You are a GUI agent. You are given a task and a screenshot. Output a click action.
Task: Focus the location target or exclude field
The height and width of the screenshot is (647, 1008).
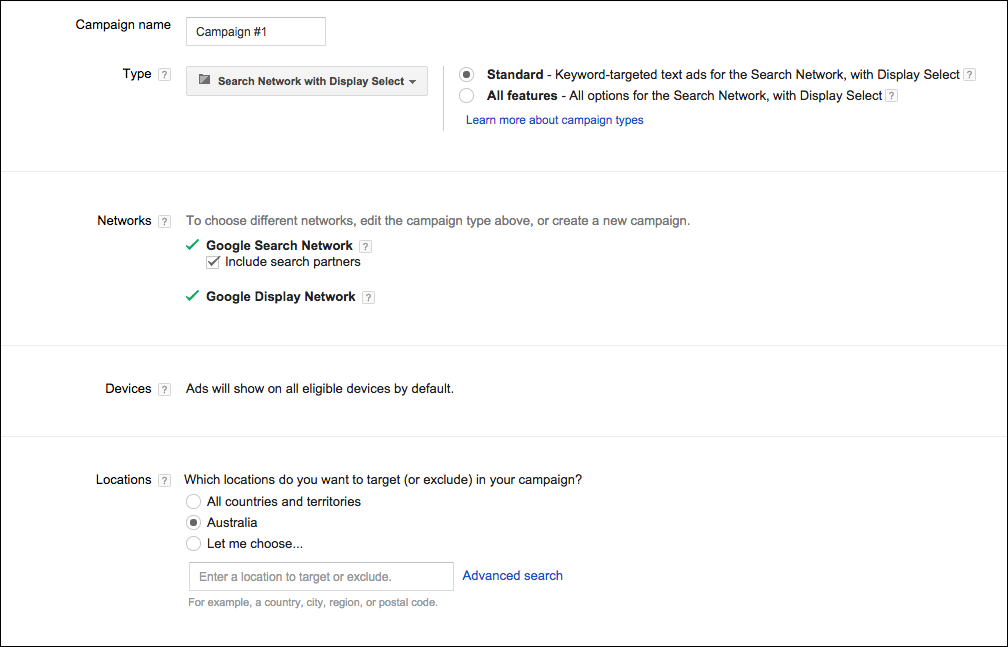click(x=321, y=577)
